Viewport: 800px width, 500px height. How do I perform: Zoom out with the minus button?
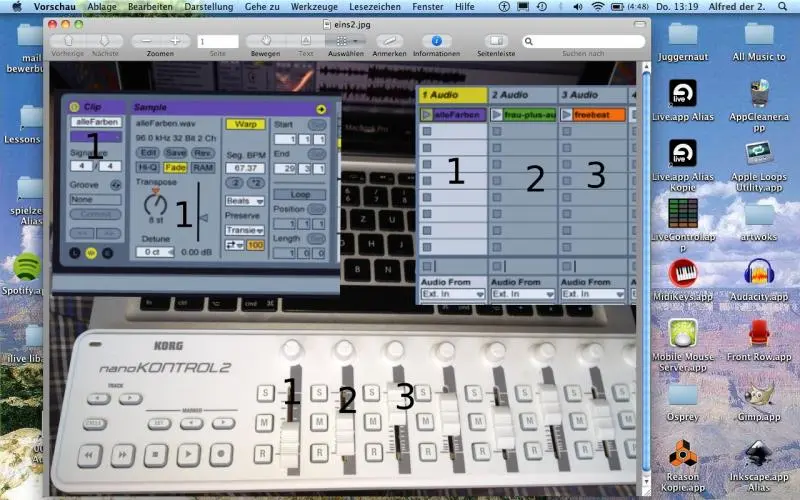tap(145, 41)
